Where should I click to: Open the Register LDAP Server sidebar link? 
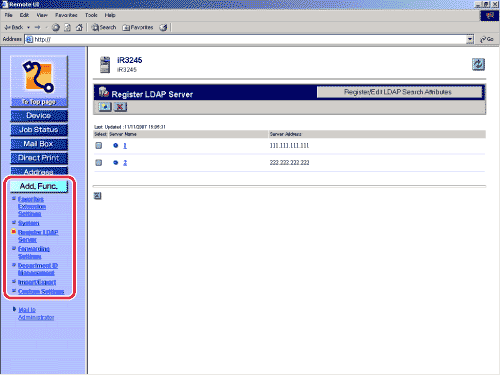[38, 236]
